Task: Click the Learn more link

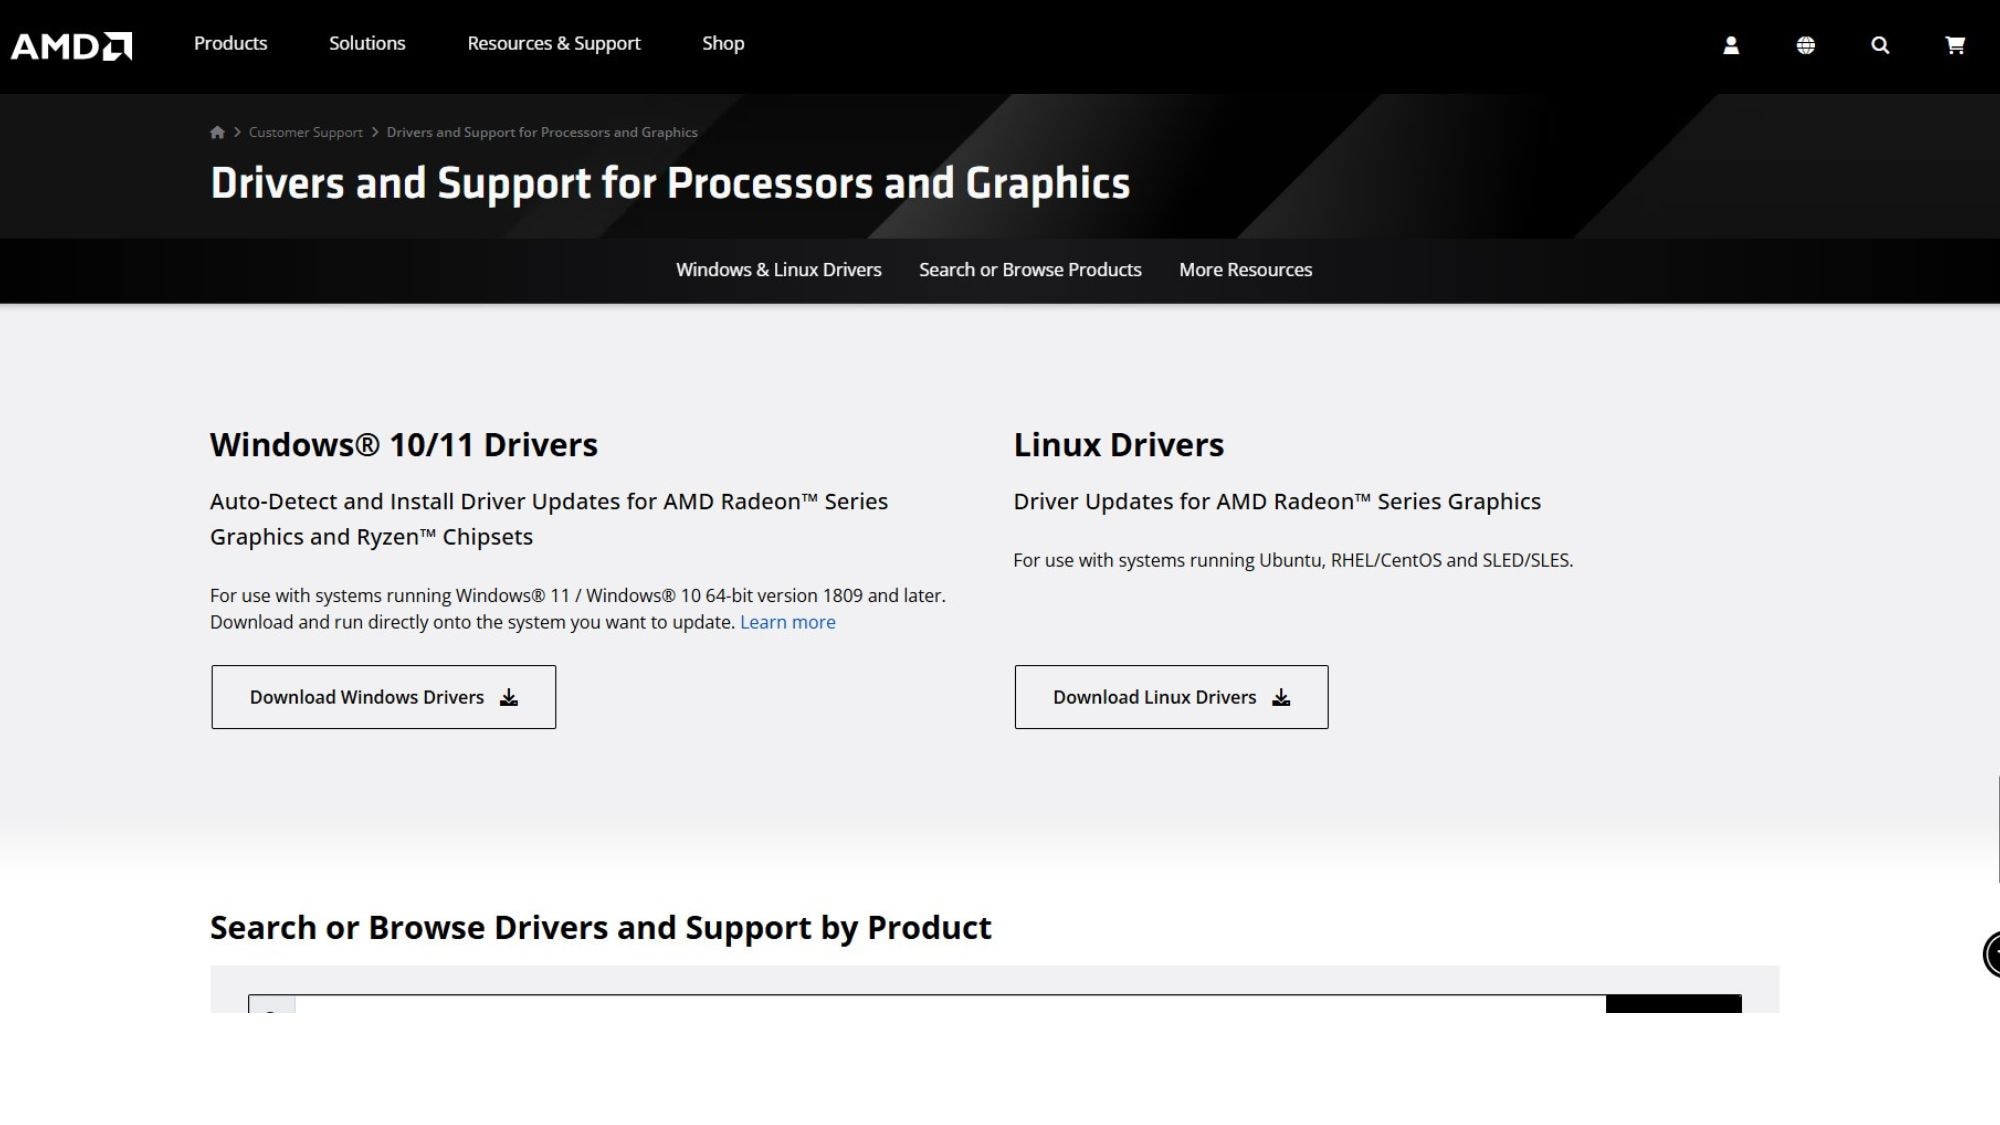Action: [x=787, y=622]
